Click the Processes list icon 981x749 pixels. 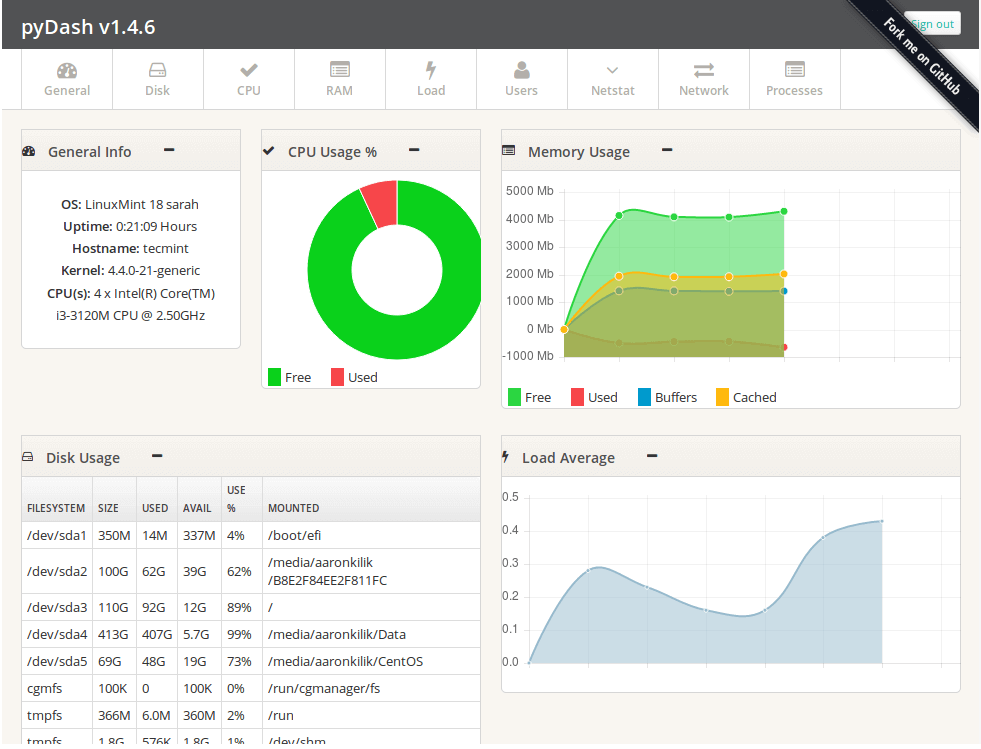[795, 69]
